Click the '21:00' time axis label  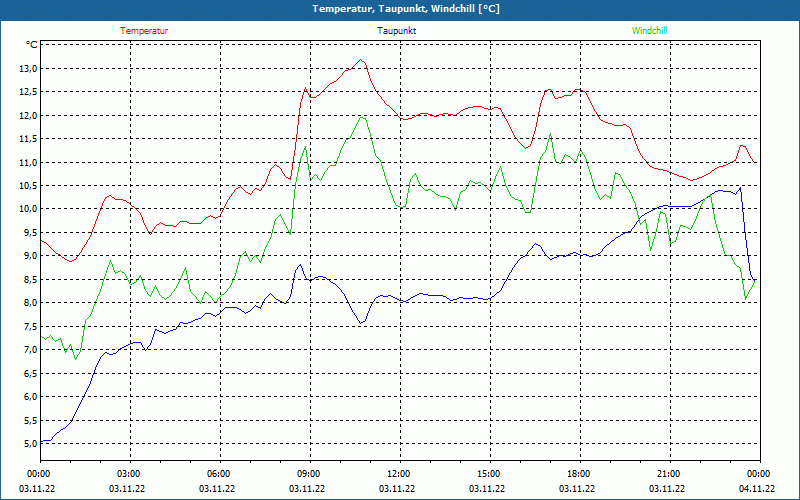coord(670,474)
